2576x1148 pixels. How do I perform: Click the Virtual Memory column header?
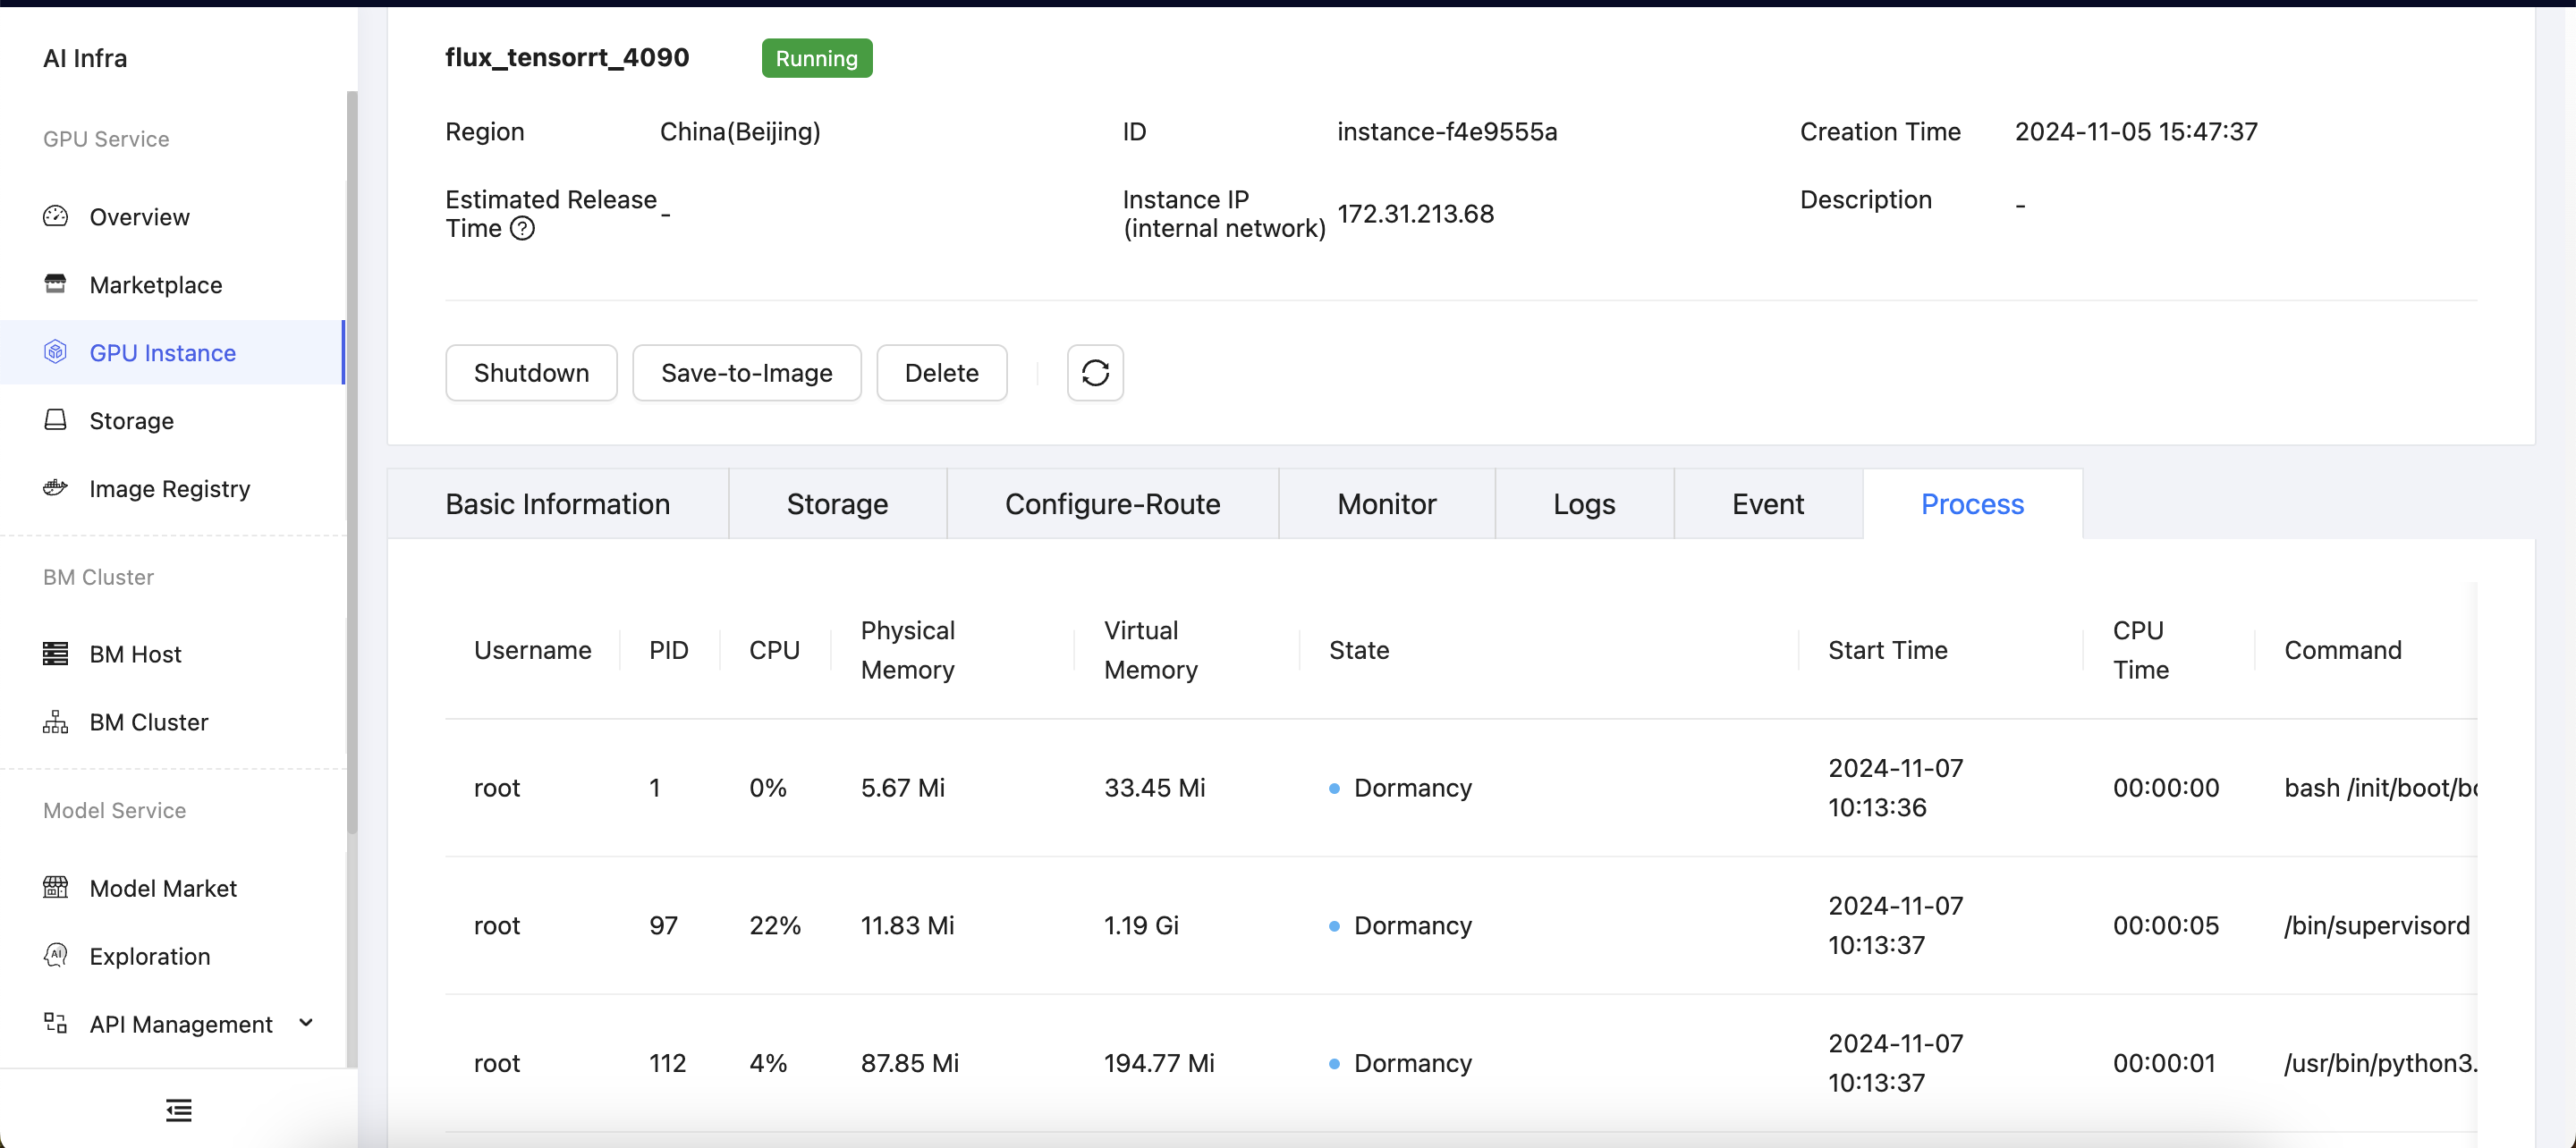(x=1150, y=650)
